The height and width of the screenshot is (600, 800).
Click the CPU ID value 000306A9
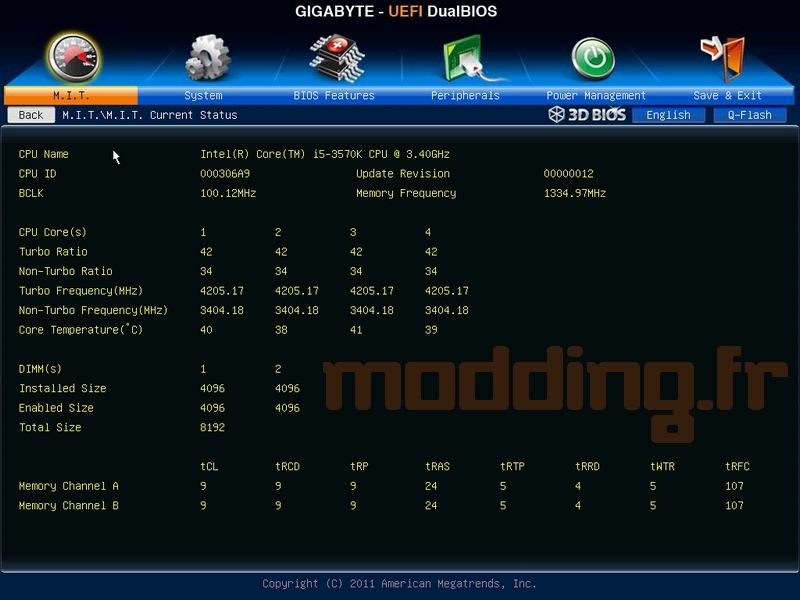(225, 173)
